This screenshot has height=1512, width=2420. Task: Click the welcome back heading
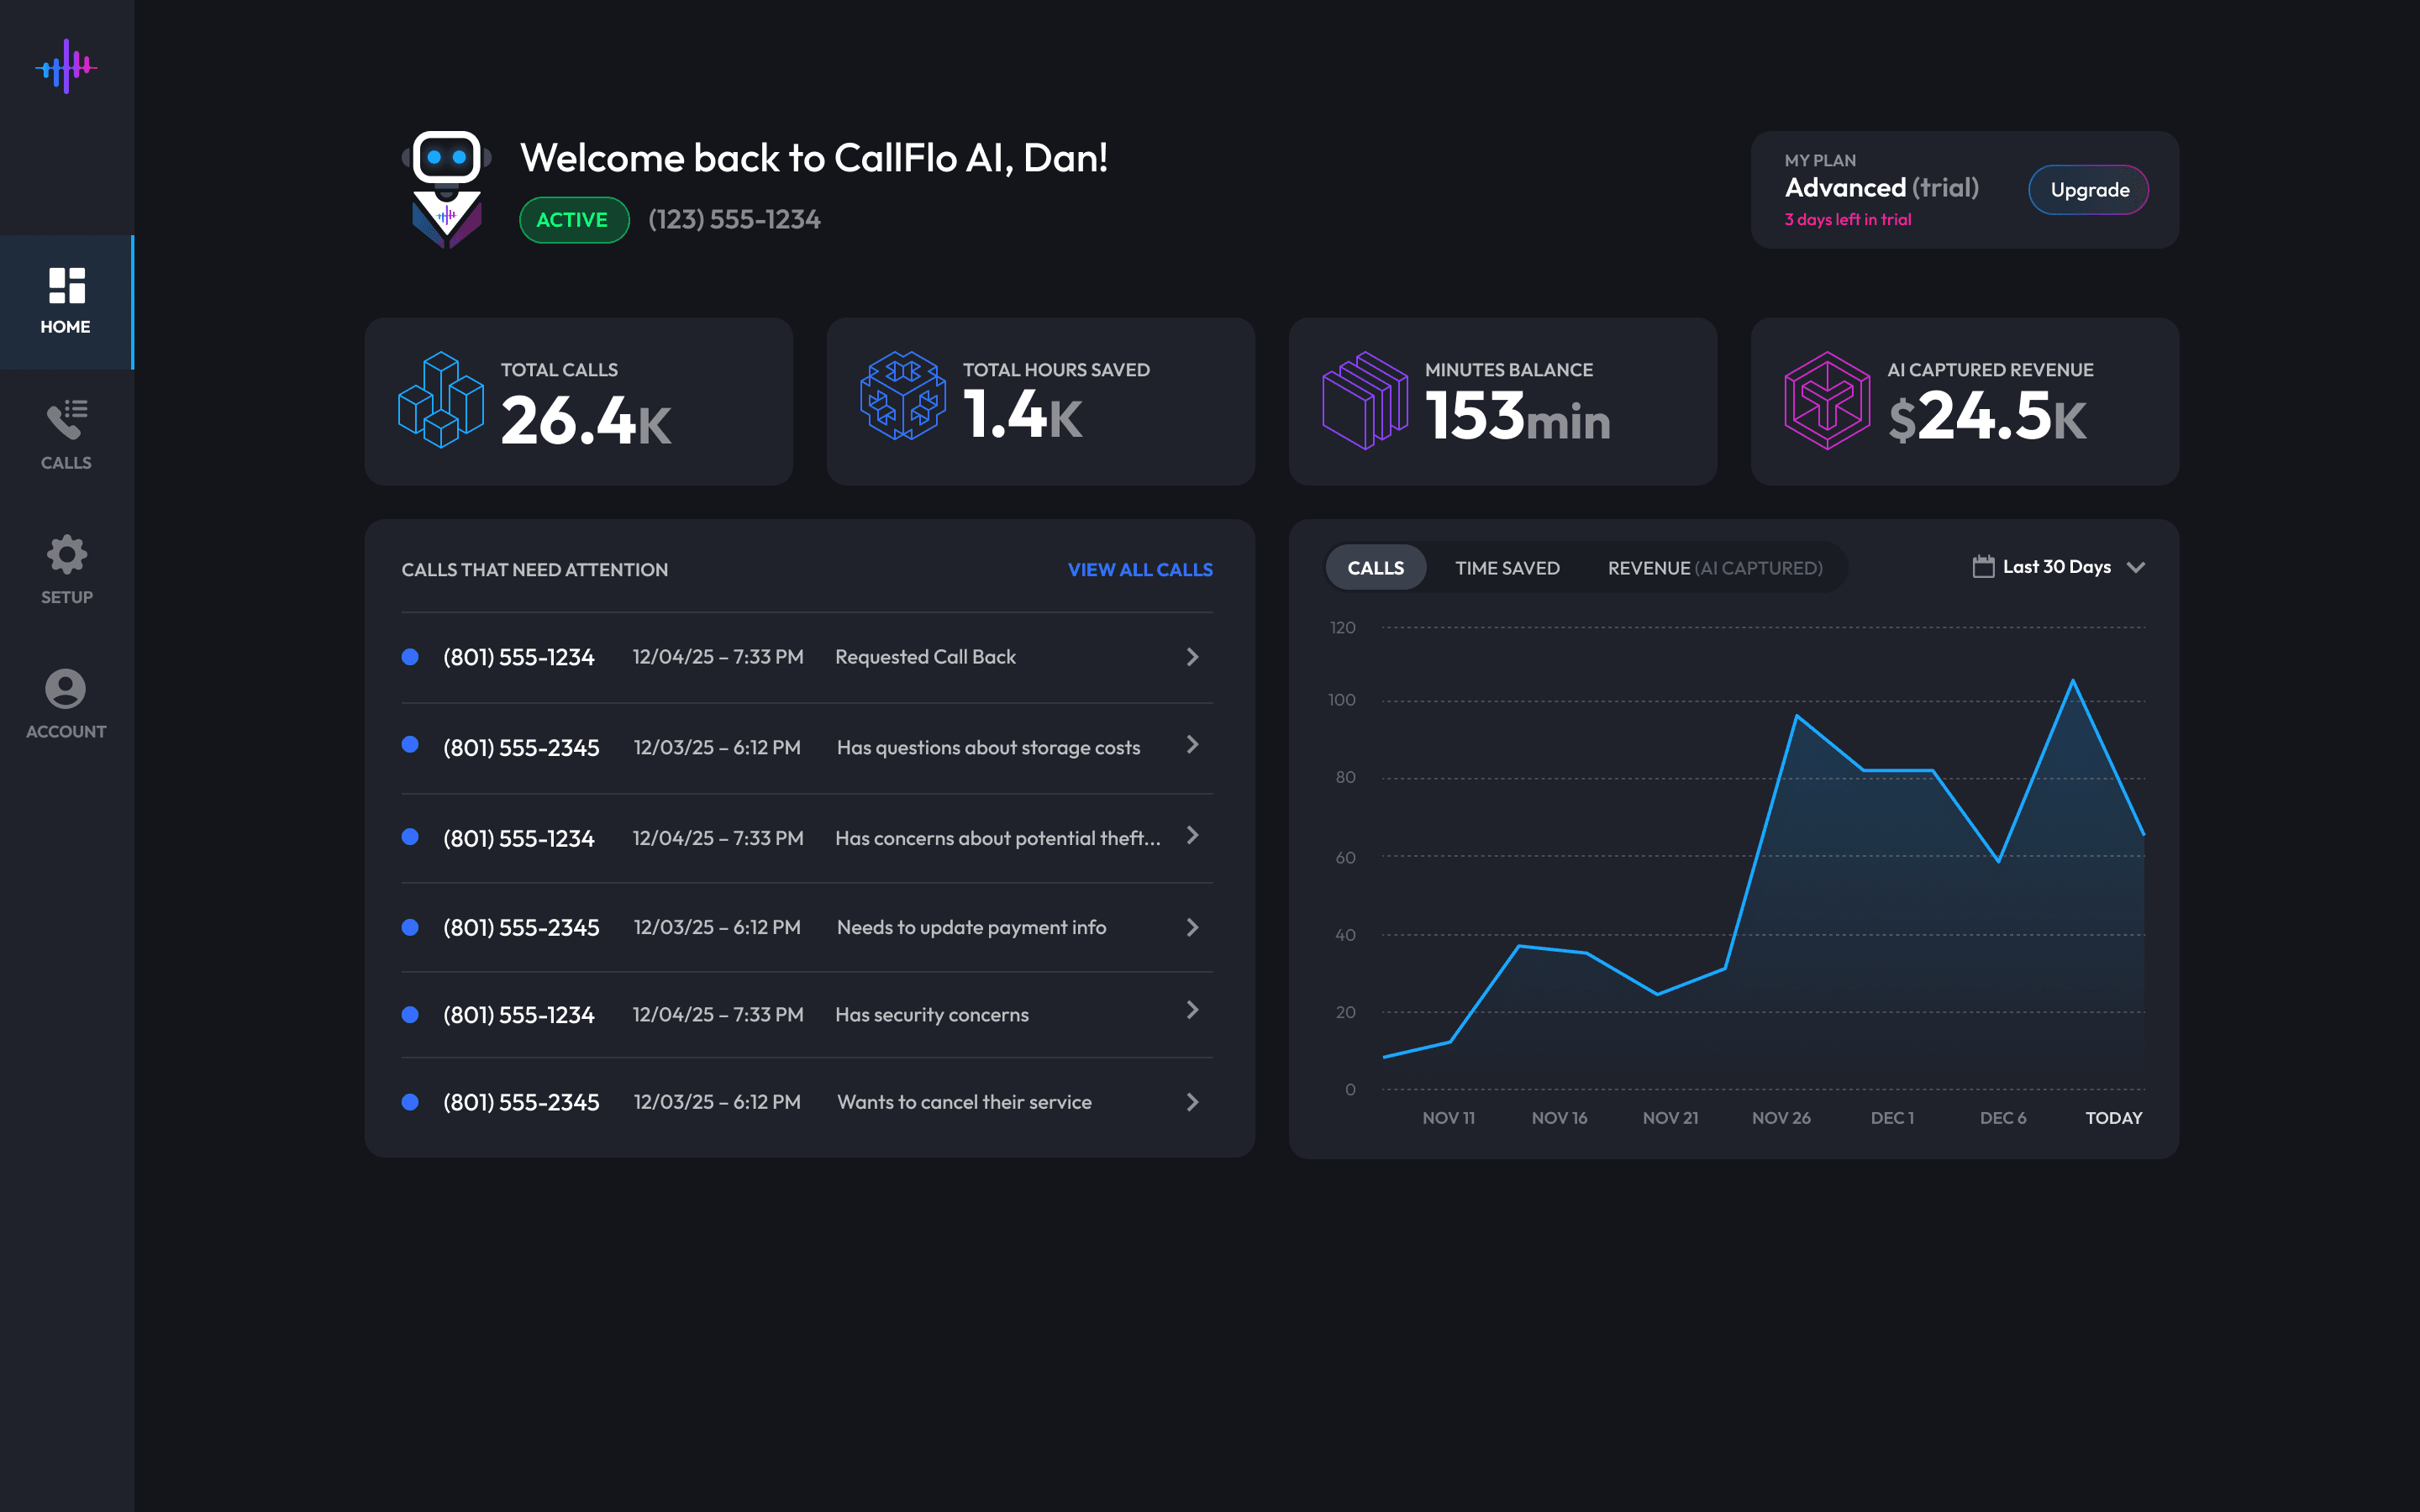(x=813, y=158)
